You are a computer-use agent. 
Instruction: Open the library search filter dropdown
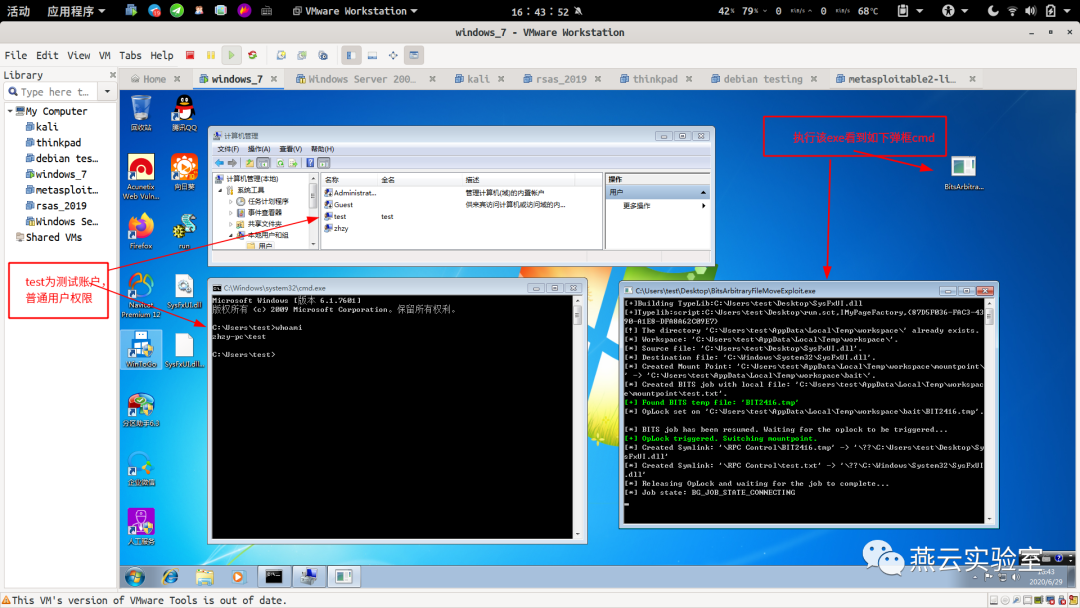107,92
